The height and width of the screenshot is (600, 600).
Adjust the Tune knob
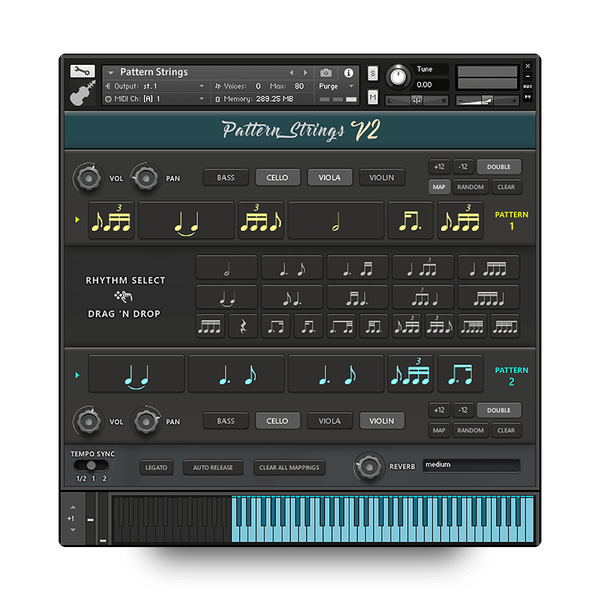398,77
